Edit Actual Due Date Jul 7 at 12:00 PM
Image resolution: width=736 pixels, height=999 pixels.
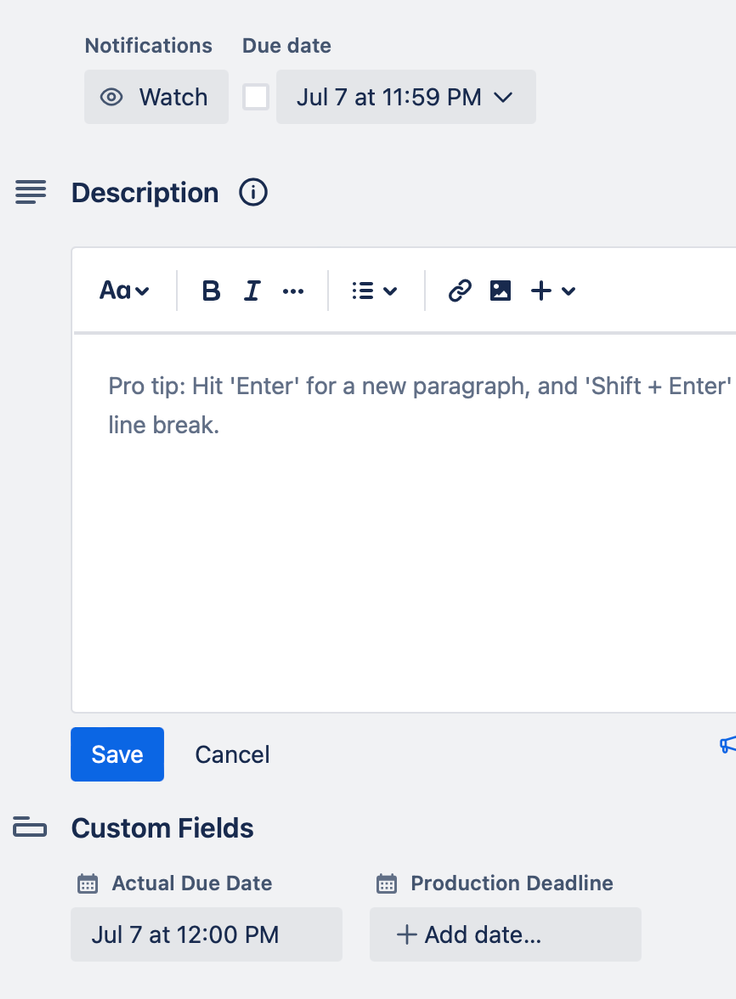click(x=206, y=935)
